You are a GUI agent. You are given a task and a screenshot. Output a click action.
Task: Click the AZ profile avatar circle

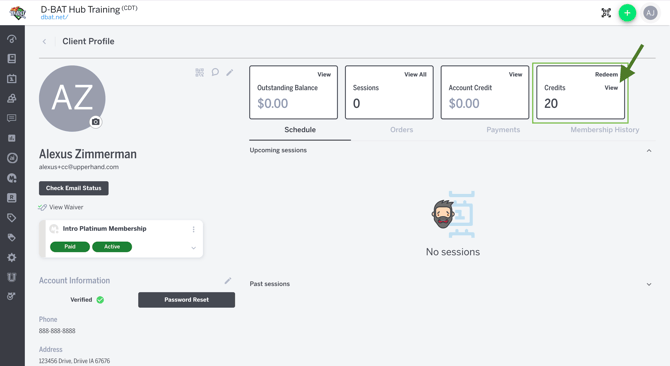coord(72,99)
